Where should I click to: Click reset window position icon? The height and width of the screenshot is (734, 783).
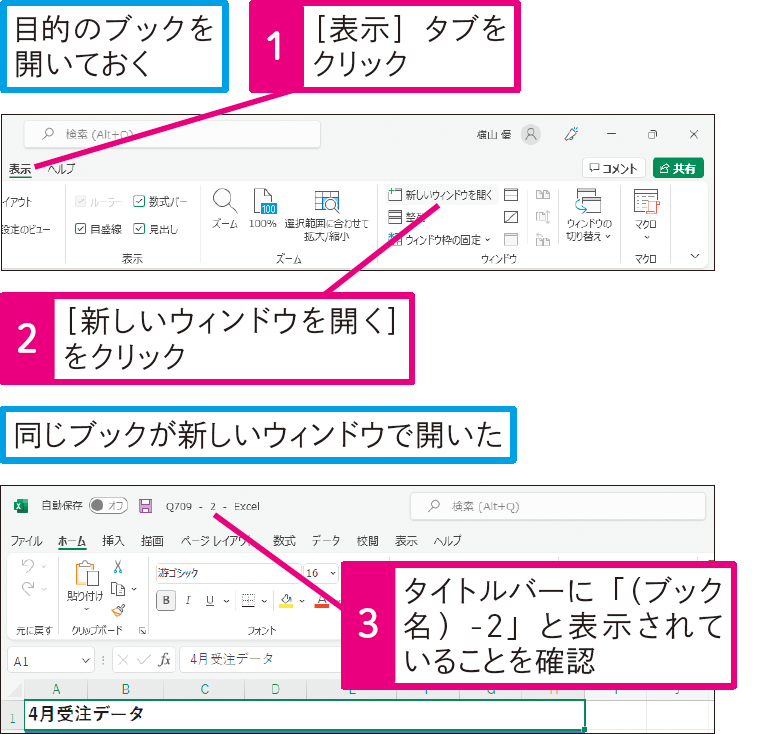[x=543, y=240]
